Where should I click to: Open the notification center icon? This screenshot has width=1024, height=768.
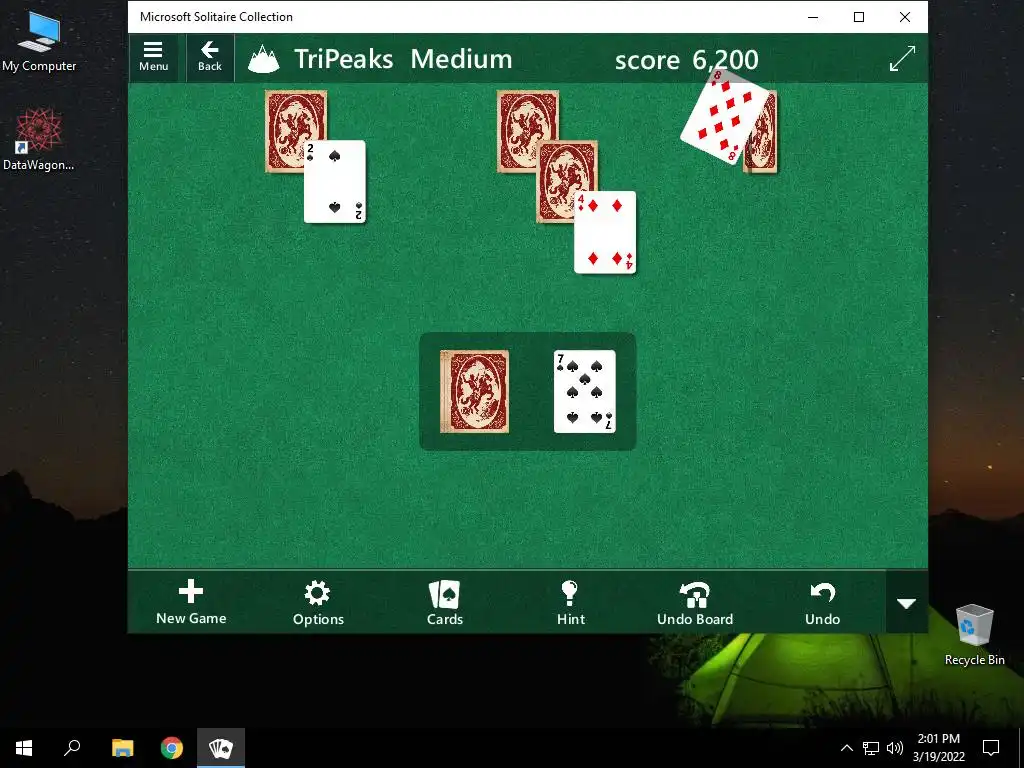tap(991, 748)
